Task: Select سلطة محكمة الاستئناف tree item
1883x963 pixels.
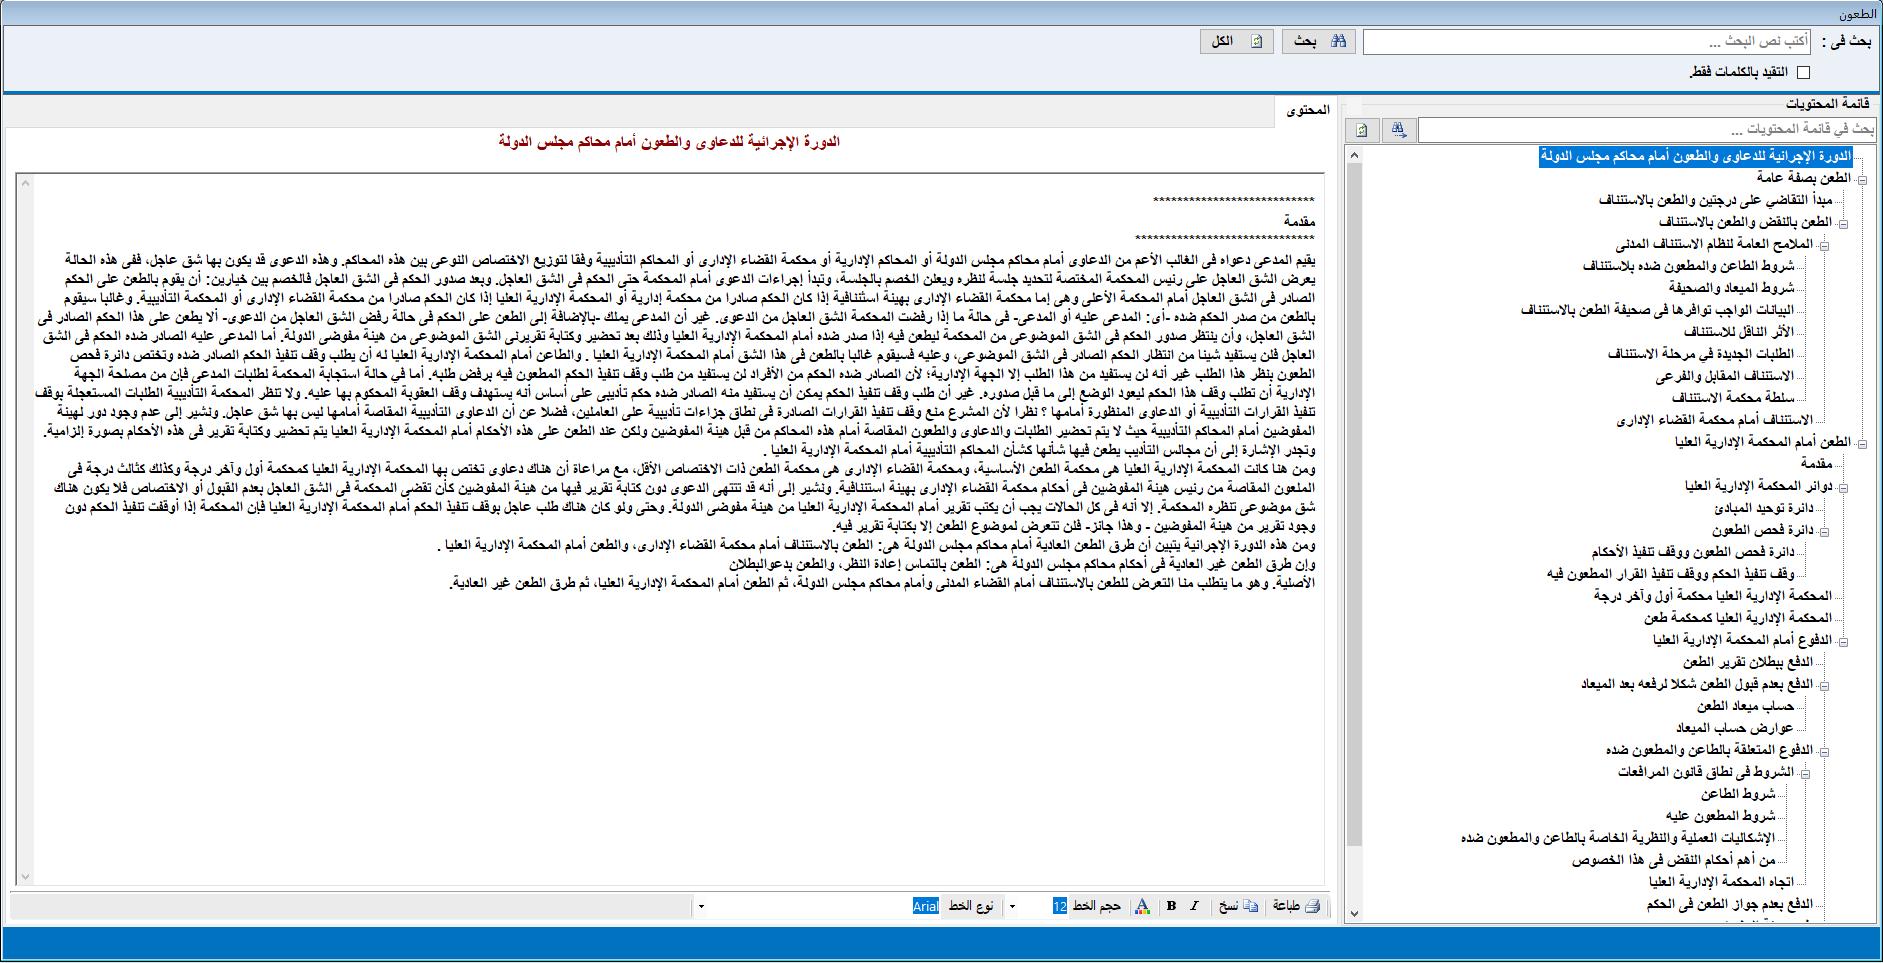Action: pyautogui.click(x=1733, y=398)
